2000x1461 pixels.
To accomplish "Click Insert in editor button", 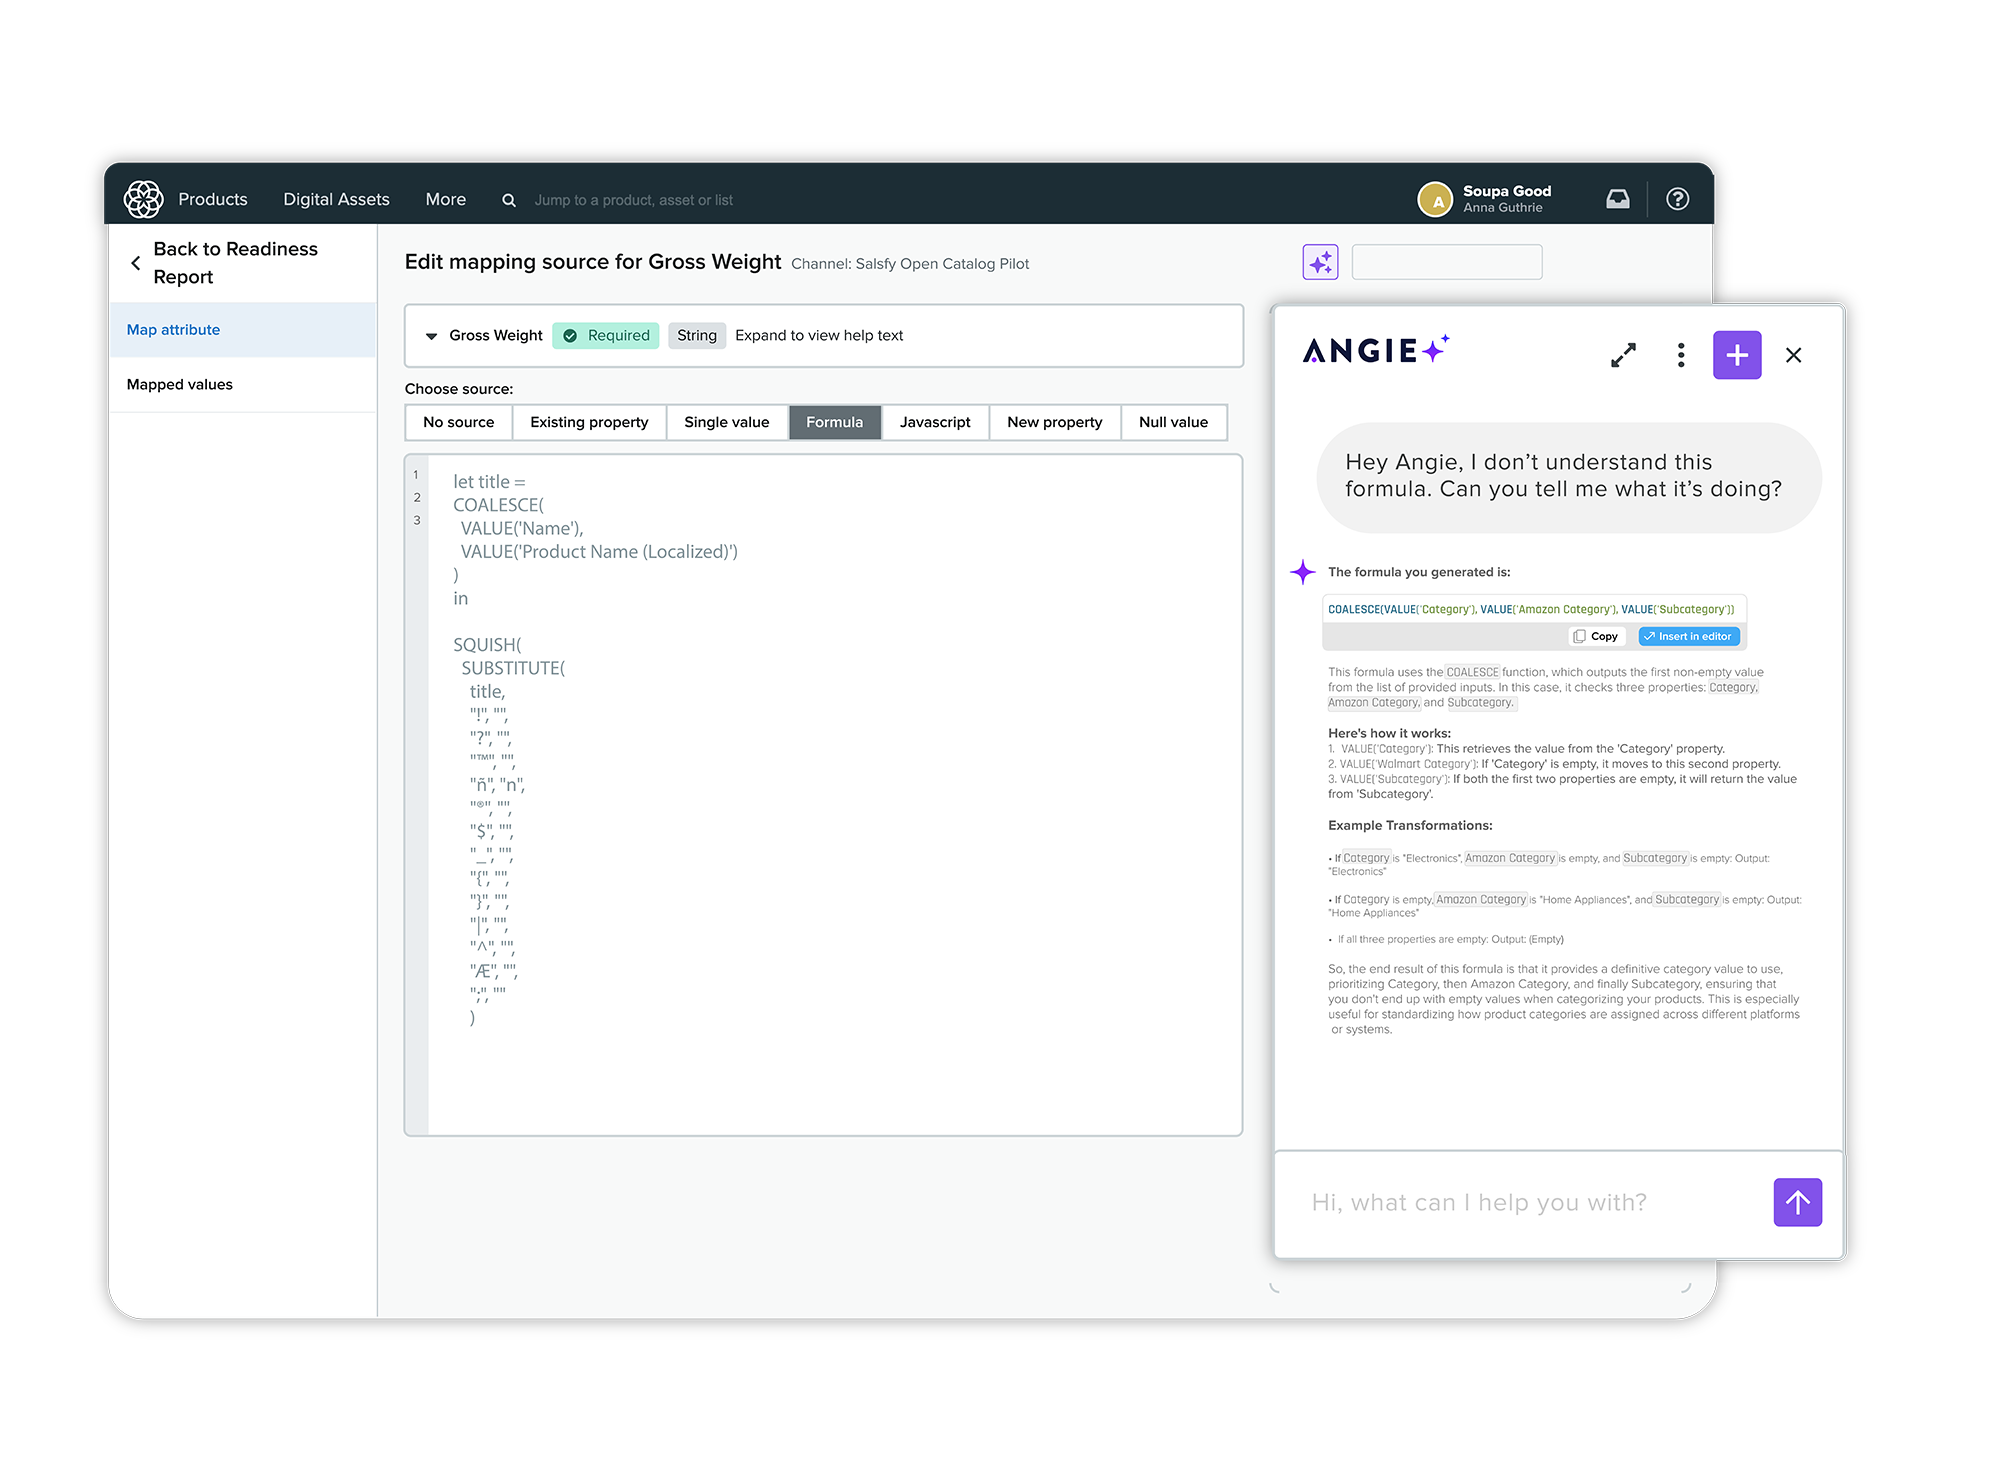I will point(1688,636).
